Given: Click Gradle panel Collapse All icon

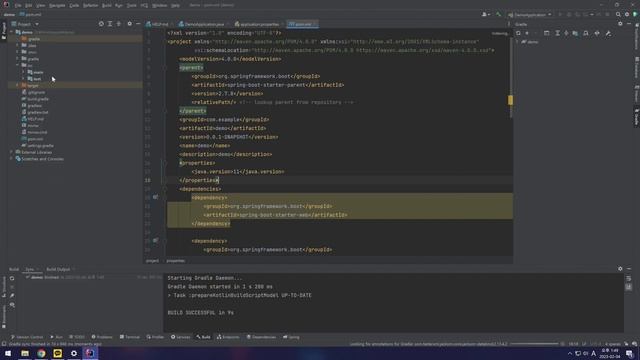Looking at the screenshot, I should tap(566, 33).
